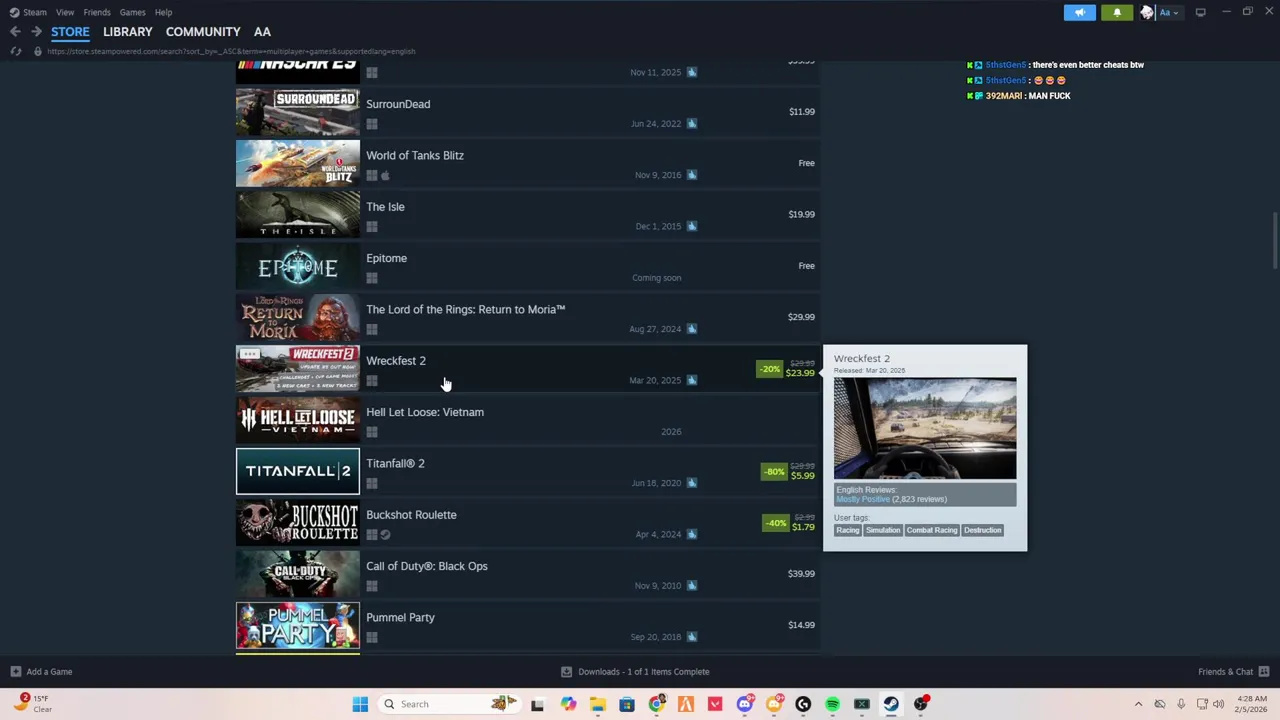
Task: Switch to the LIBRARY tab
Action: coord(127,32)
